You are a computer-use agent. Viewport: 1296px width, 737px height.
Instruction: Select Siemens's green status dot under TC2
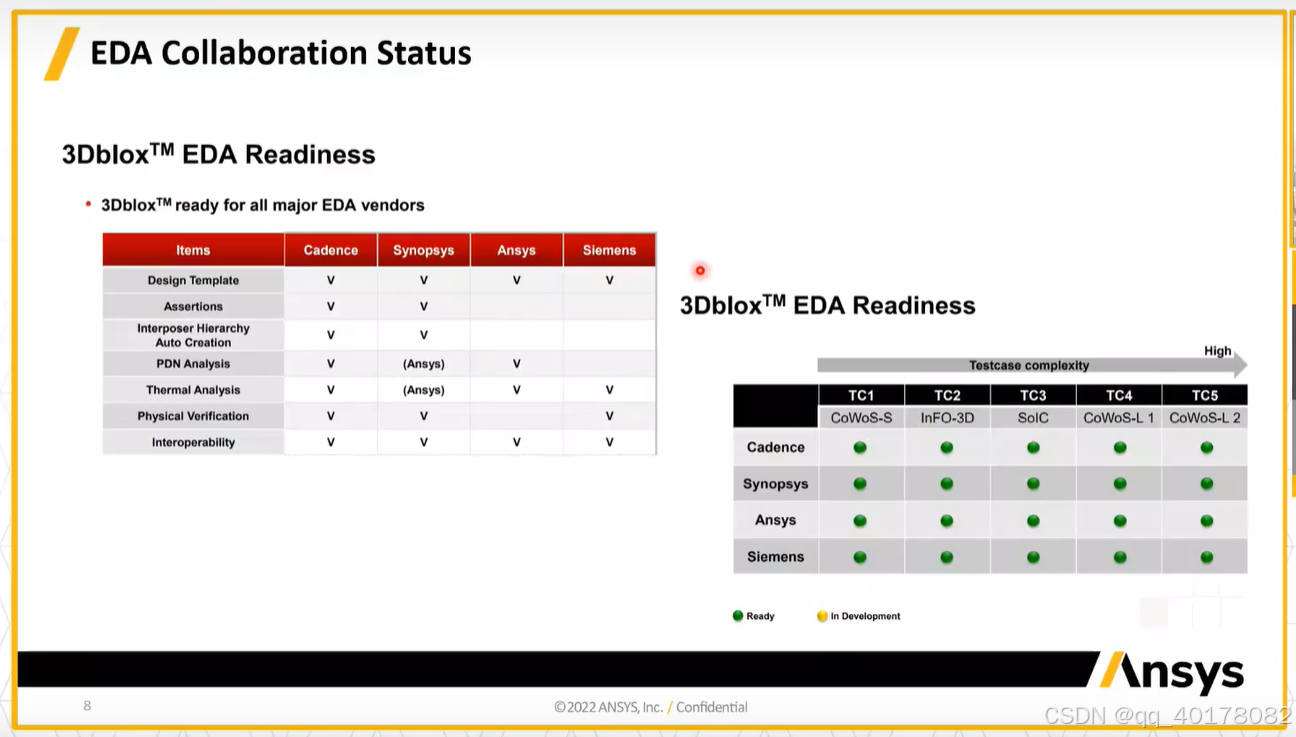[x=947, y=557]
